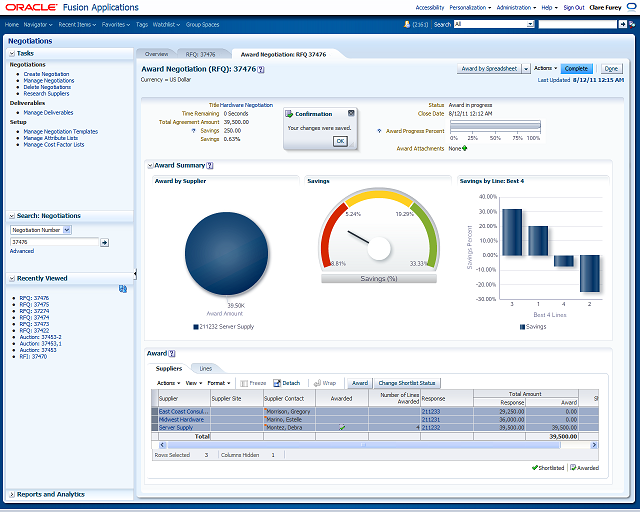Click 211232 Server Supply legend swatch
The width and height of the screenshot is (640, 512).
point(196,327)
